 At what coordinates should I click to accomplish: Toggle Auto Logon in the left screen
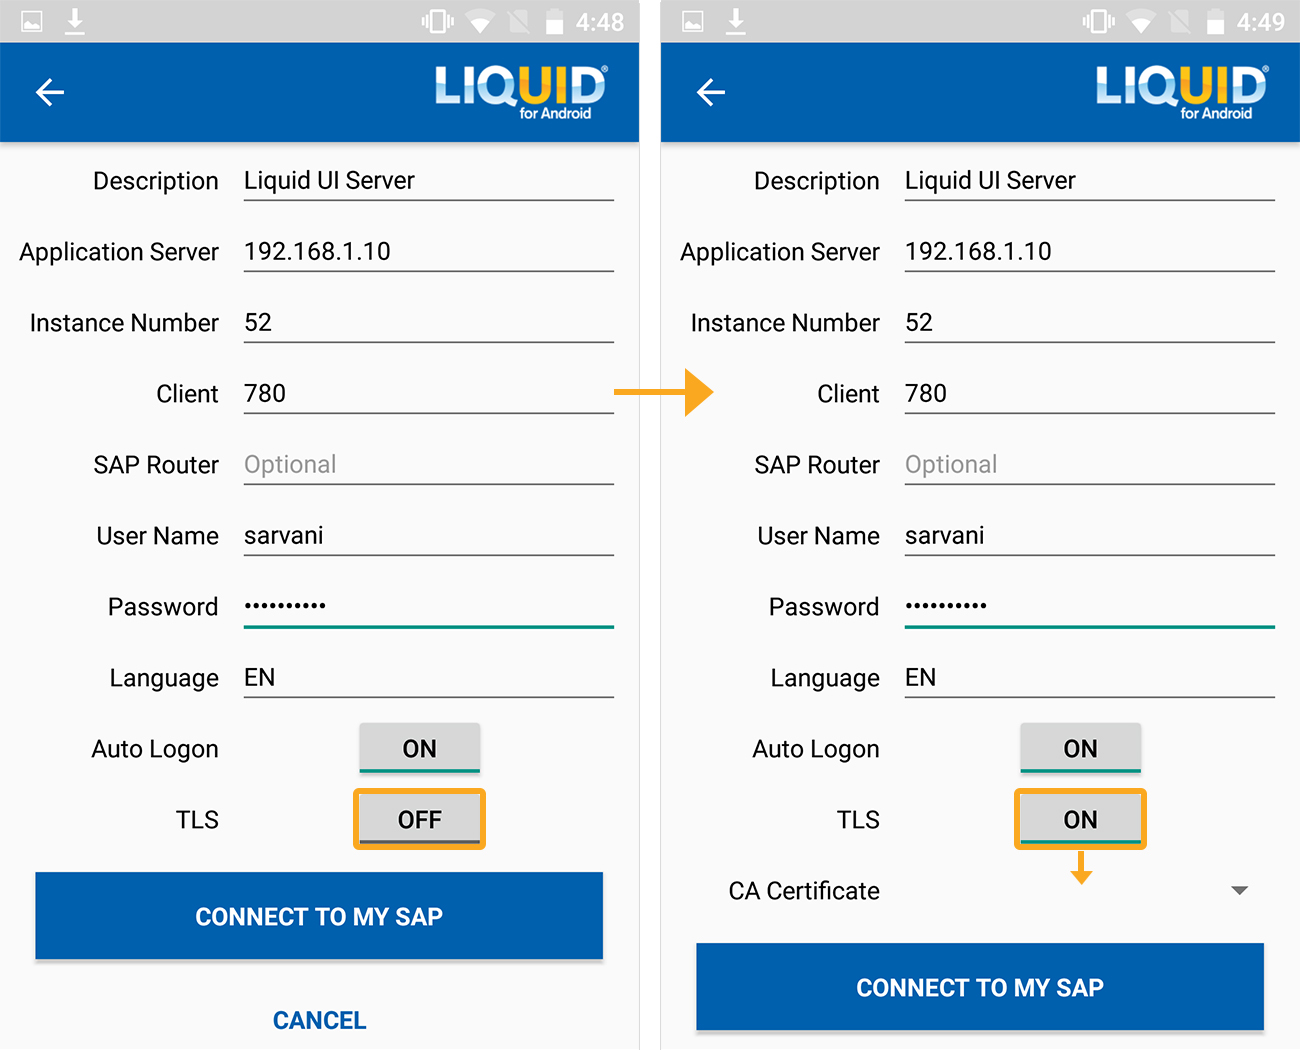click(x=419, y=748)
